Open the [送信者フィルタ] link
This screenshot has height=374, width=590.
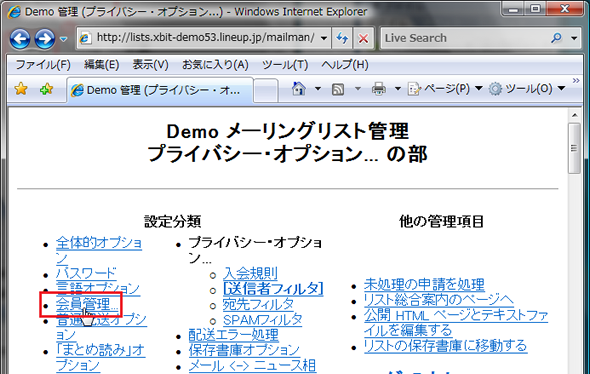click(x=273, y=289)
